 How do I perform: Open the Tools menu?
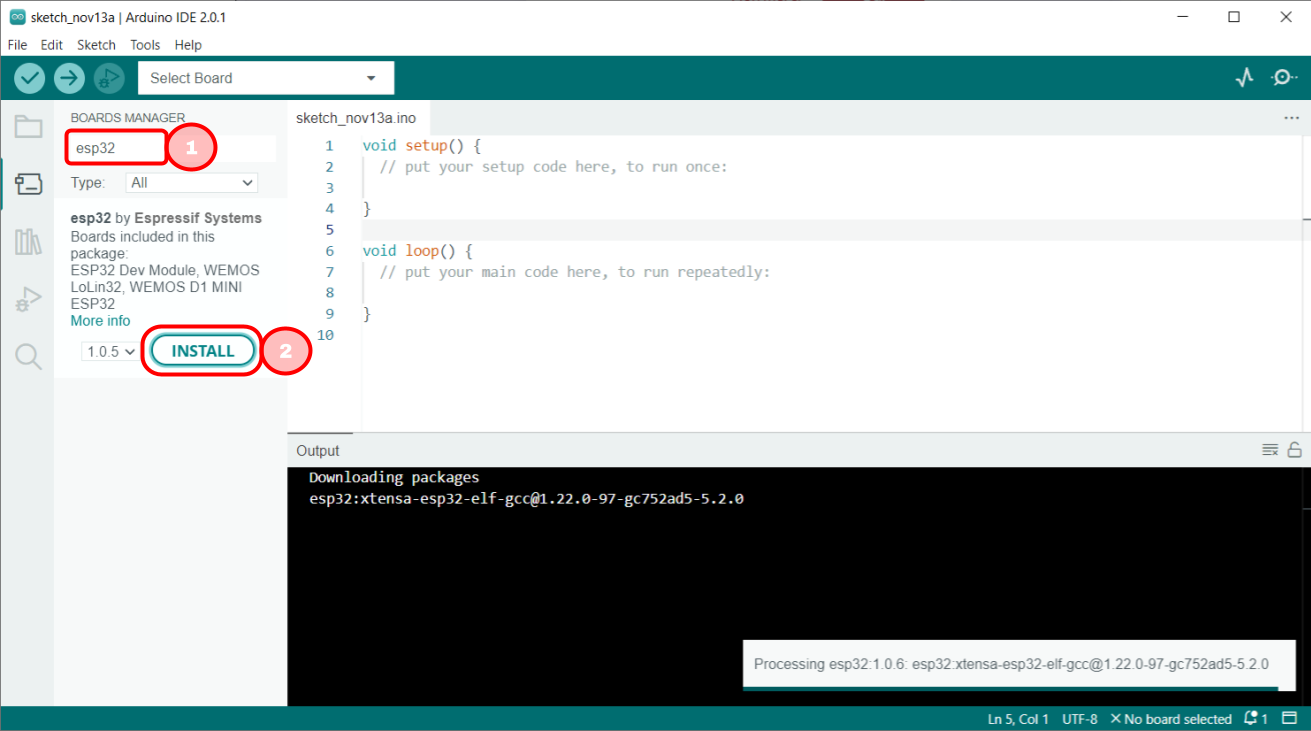(145, 44)
